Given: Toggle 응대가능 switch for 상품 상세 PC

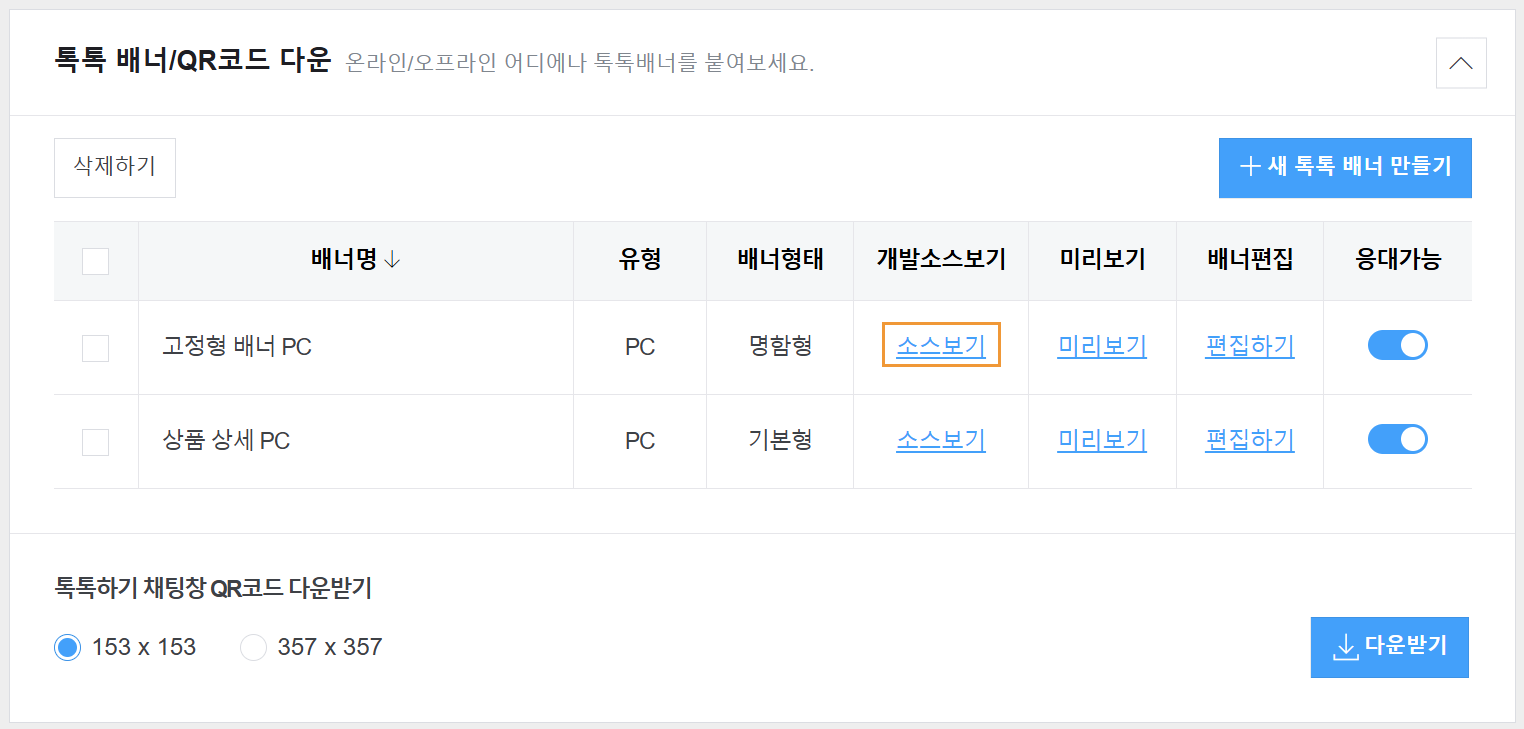Looking at the screenshot, I should (x=1397, y=439).
